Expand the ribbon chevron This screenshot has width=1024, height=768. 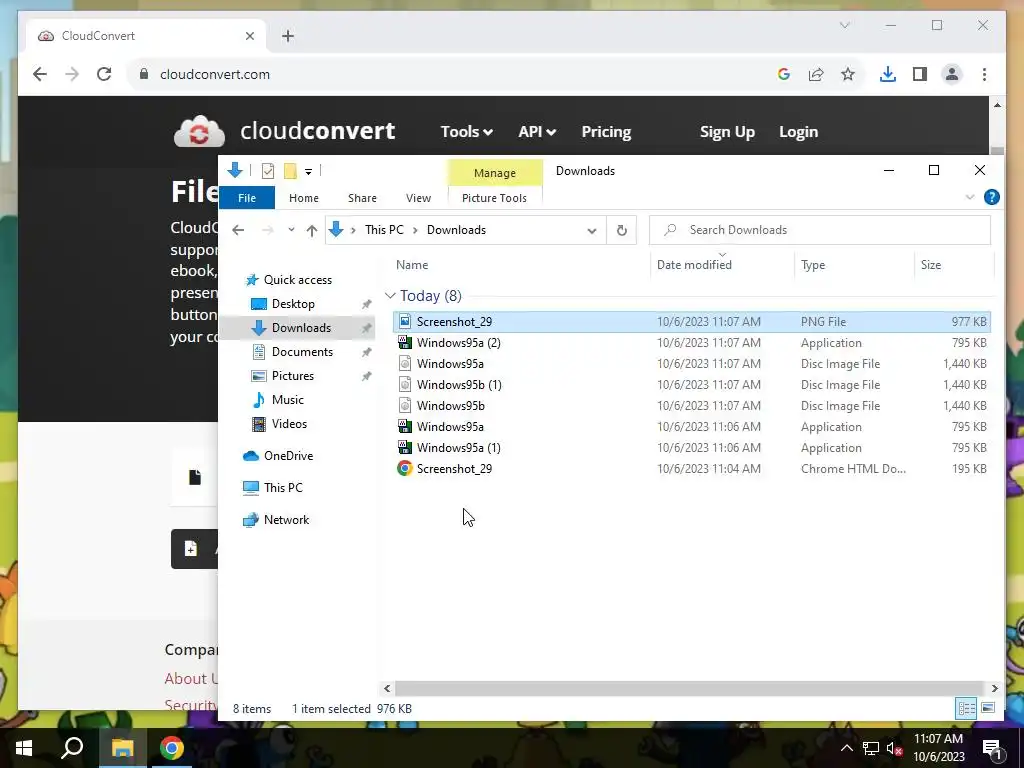tap(970, 197)
